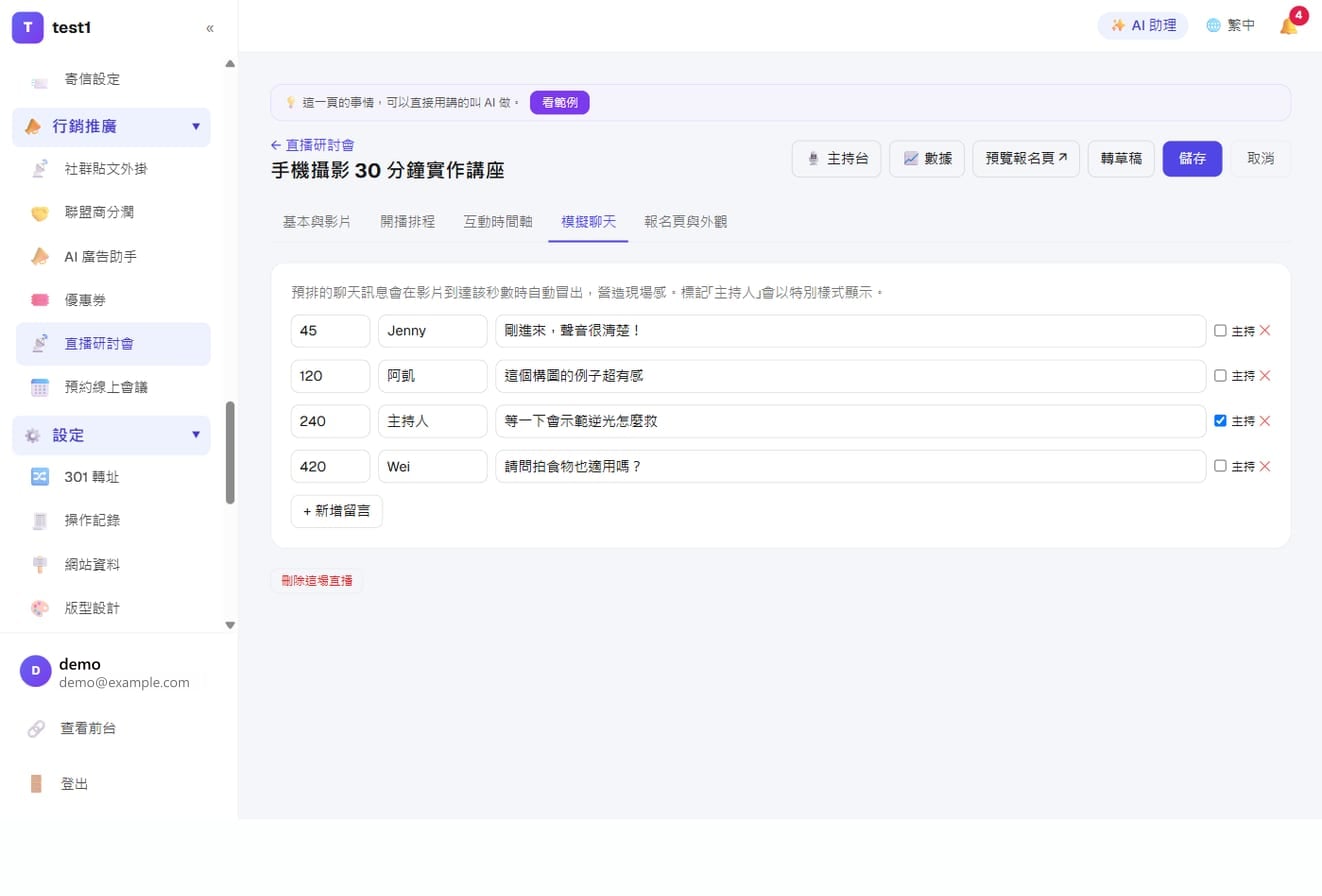Check 主持 for the 阿凱 message
Image resolution: width=1322 pixels, height=896 pixels.
pos(1220,376)
